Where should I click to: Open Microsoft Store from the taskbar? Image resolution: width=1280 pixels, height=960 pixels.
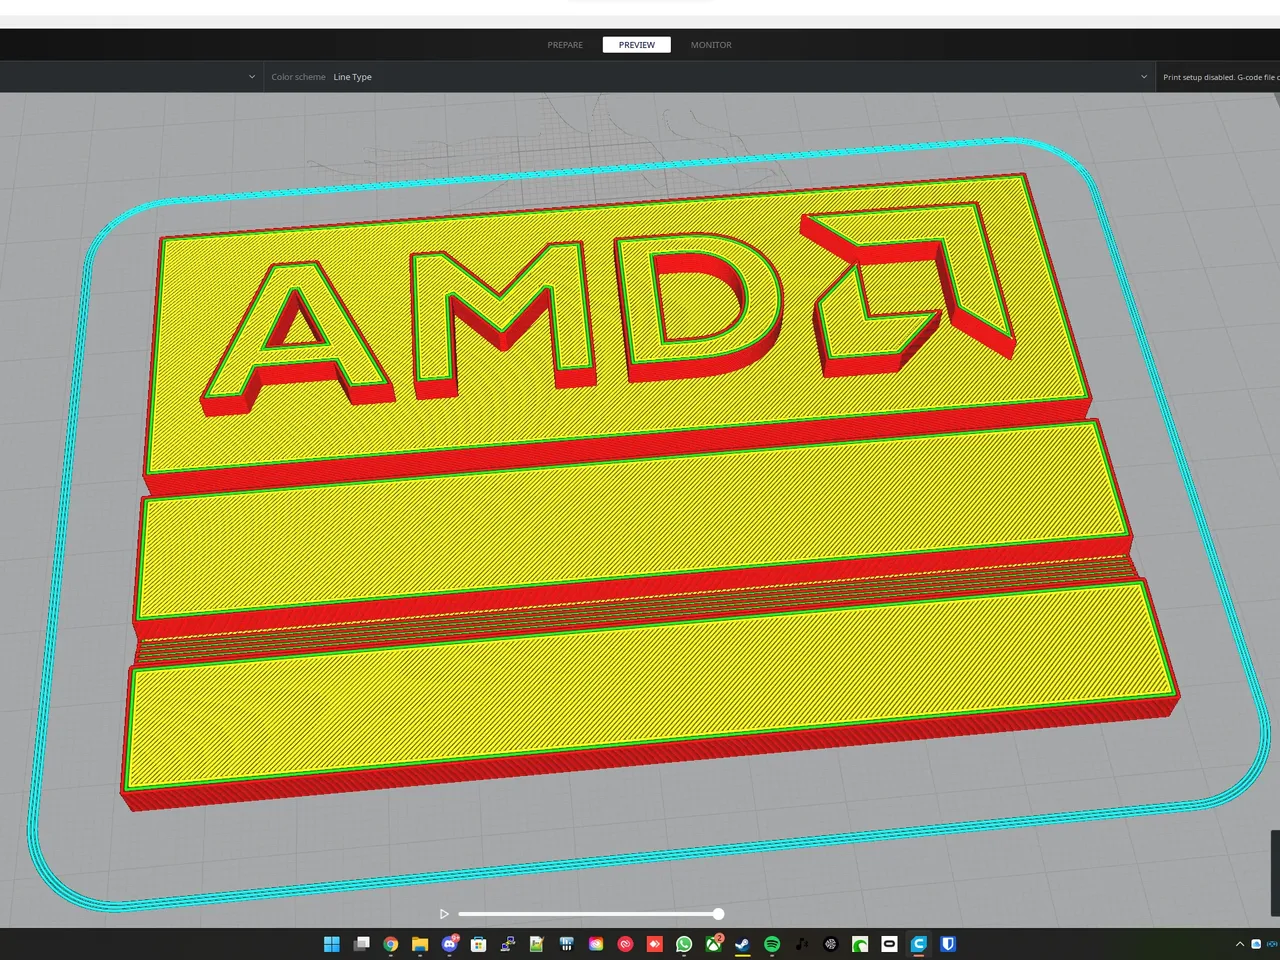(x=479, y=944)
